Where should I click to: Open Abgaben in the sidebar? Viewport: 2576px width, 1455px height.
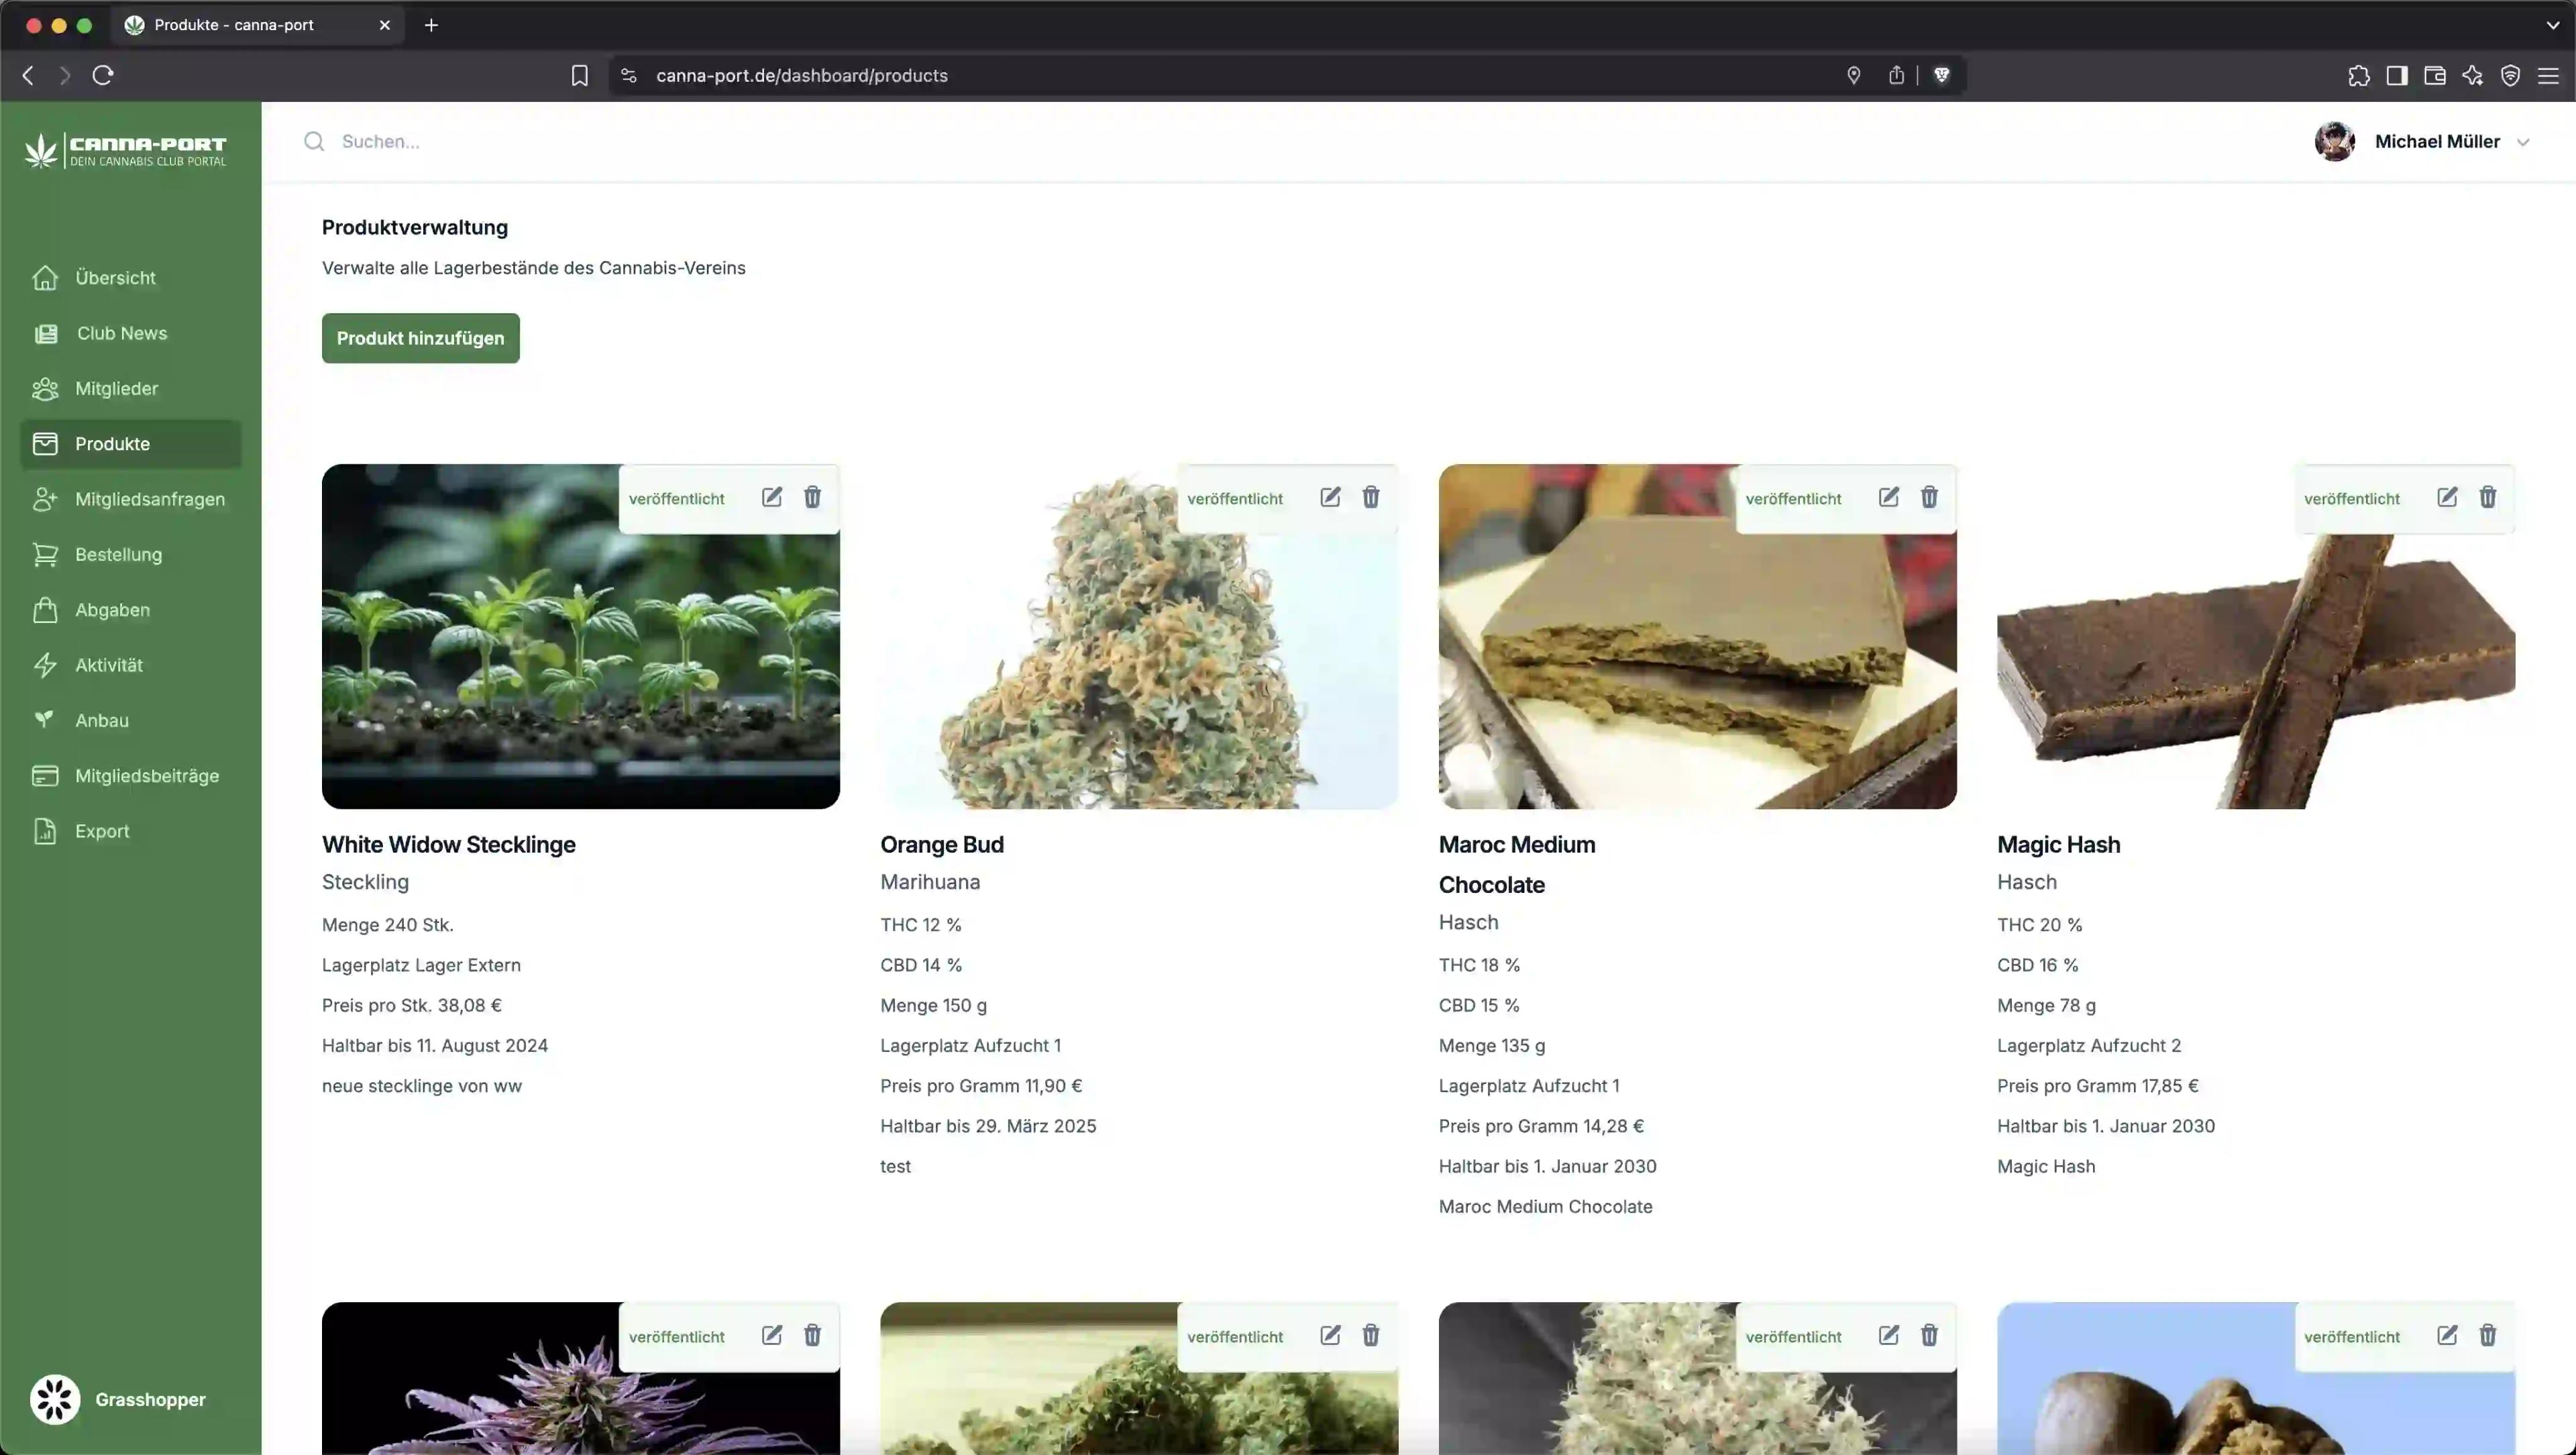point(130,610)
